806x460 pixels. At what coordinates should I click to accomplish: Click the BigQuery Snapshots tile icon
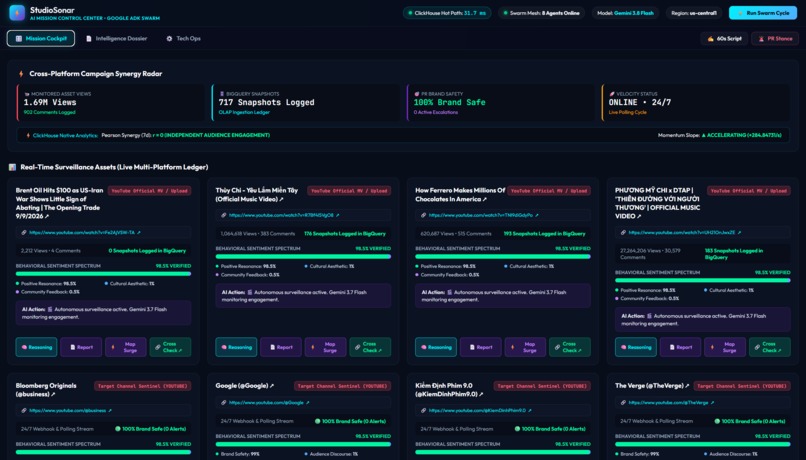(x=222, y=94)
